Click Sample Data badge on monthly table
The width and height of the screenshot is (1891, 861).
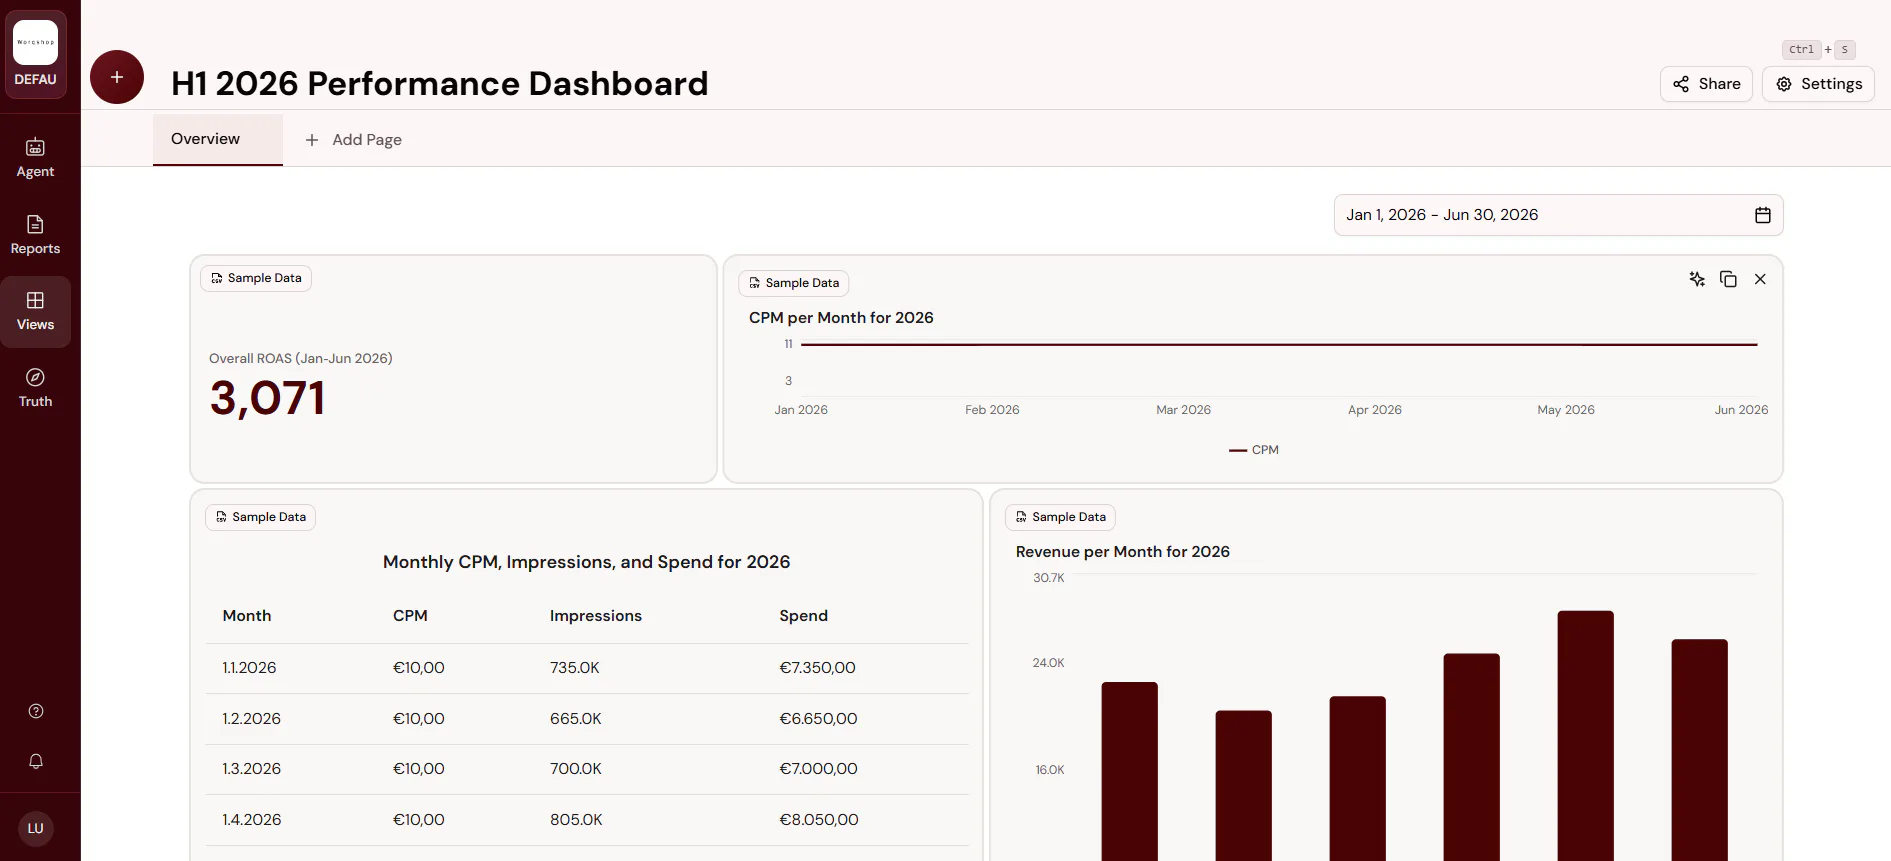coord(261,517)
